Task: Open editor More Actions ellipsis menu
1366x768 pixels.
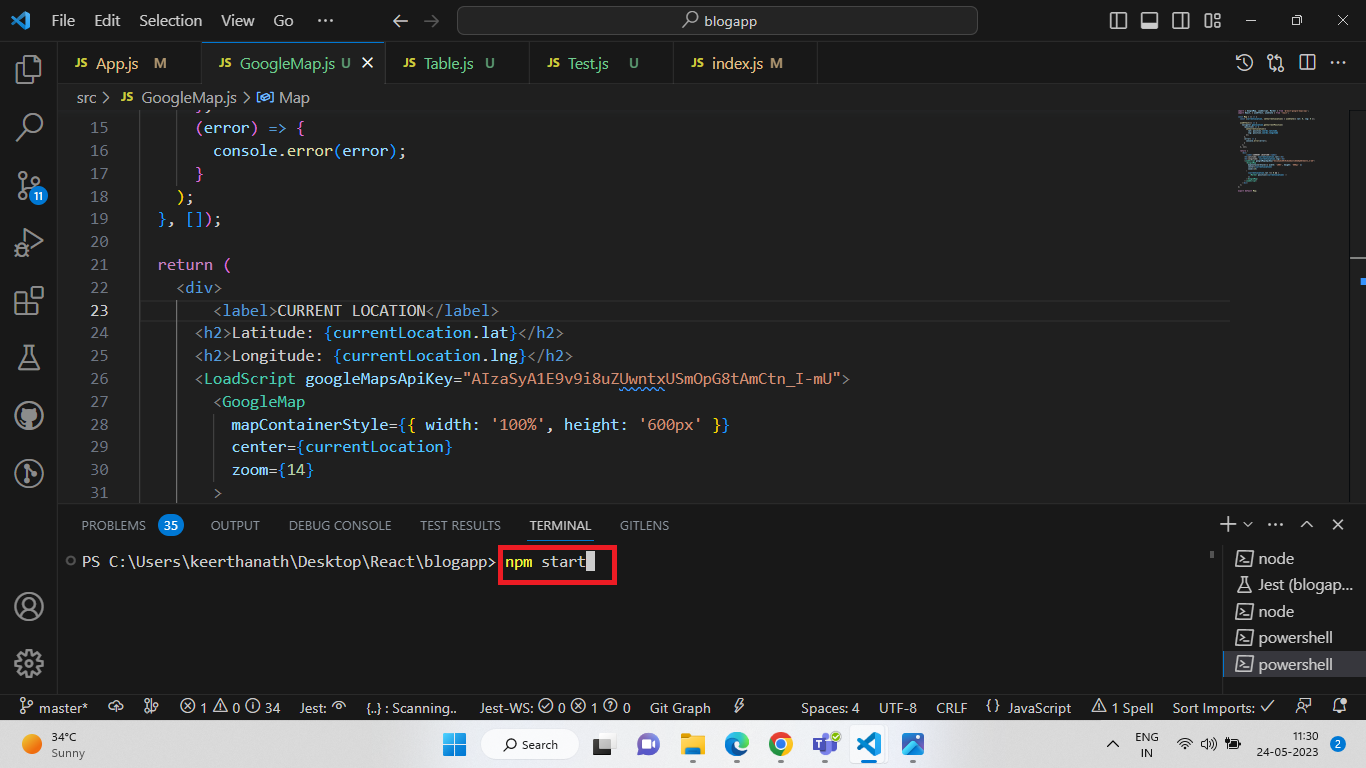Action: tap(1337, 63)
